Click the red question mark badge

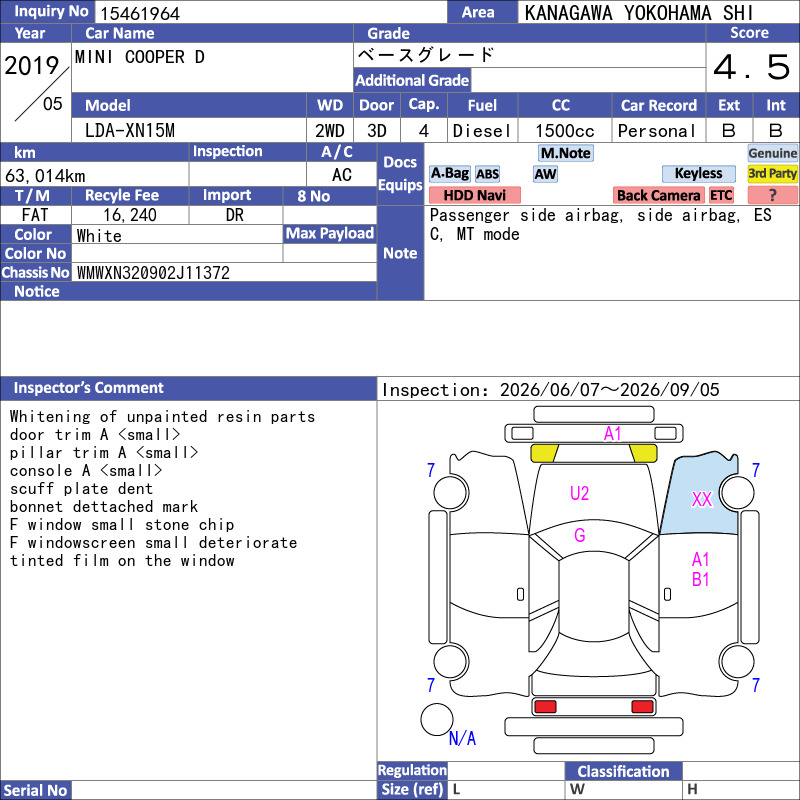click(x=772, y=195)
